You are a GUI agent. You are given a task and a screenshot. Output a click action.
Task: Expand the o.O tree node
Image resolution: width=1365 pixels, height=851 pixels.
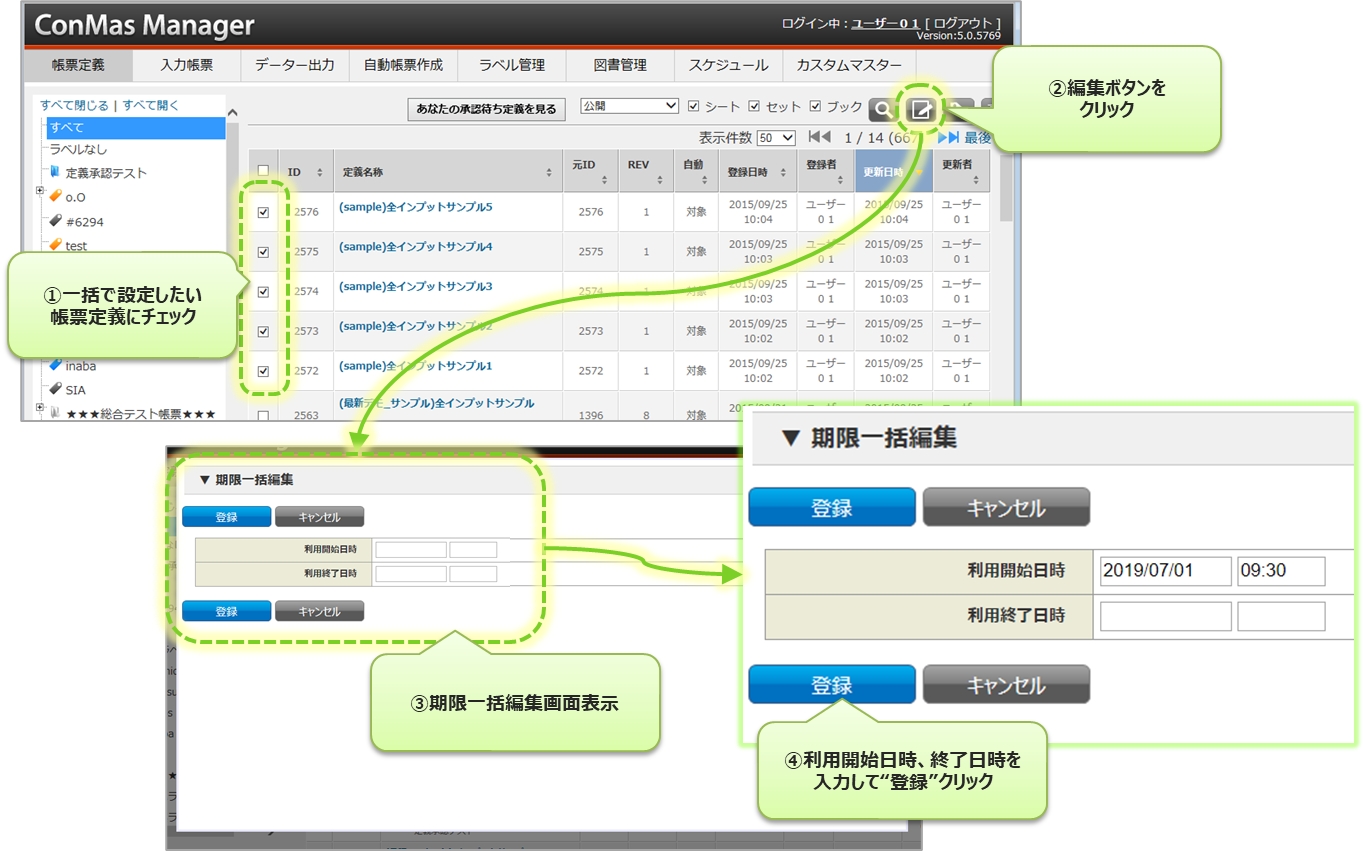40,191
